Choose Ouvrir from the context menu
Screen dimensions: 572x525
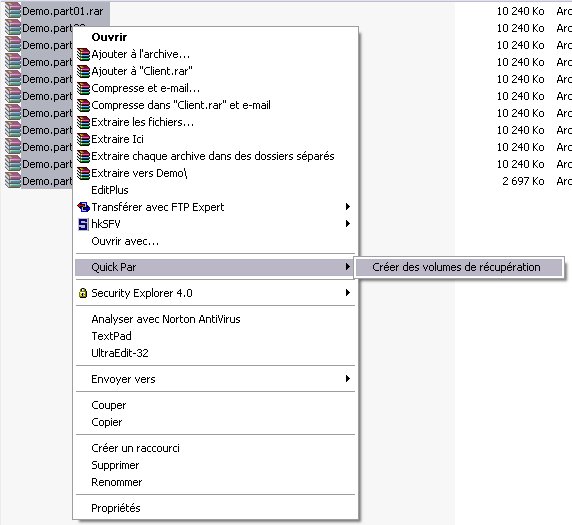click(x=215, y=37)
